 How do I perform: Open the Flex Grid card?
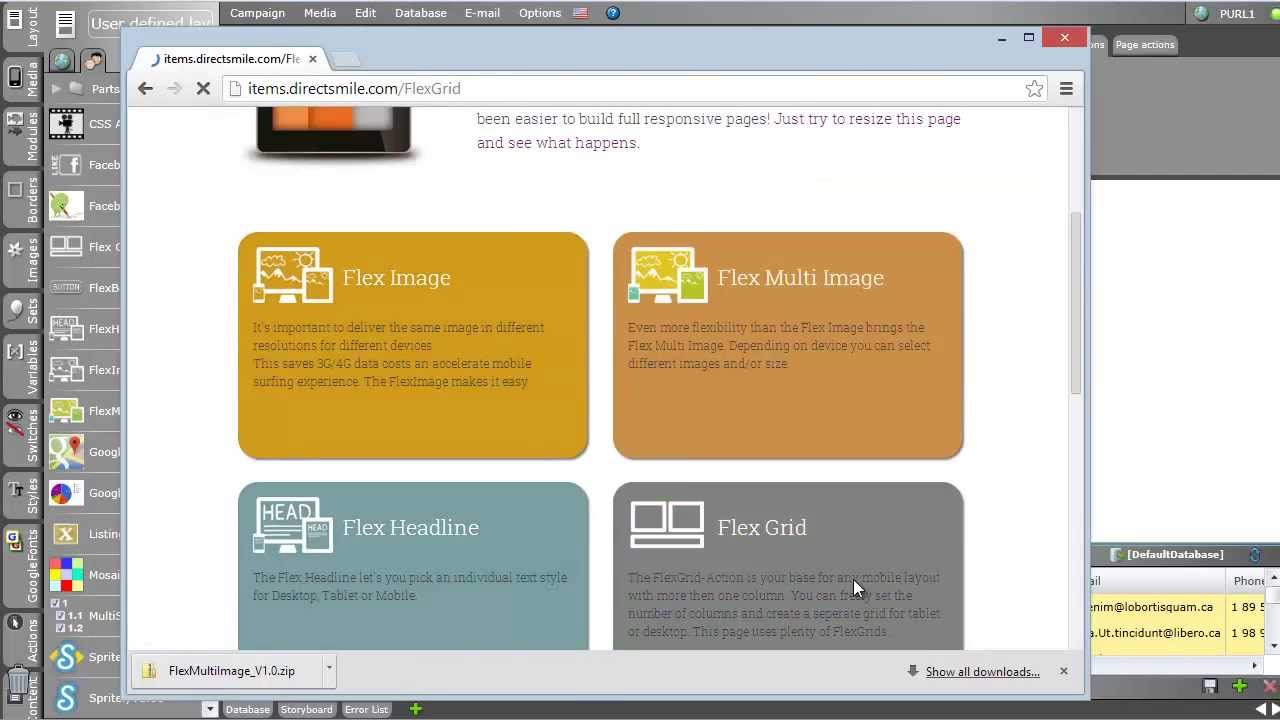(x=788, y=566)
